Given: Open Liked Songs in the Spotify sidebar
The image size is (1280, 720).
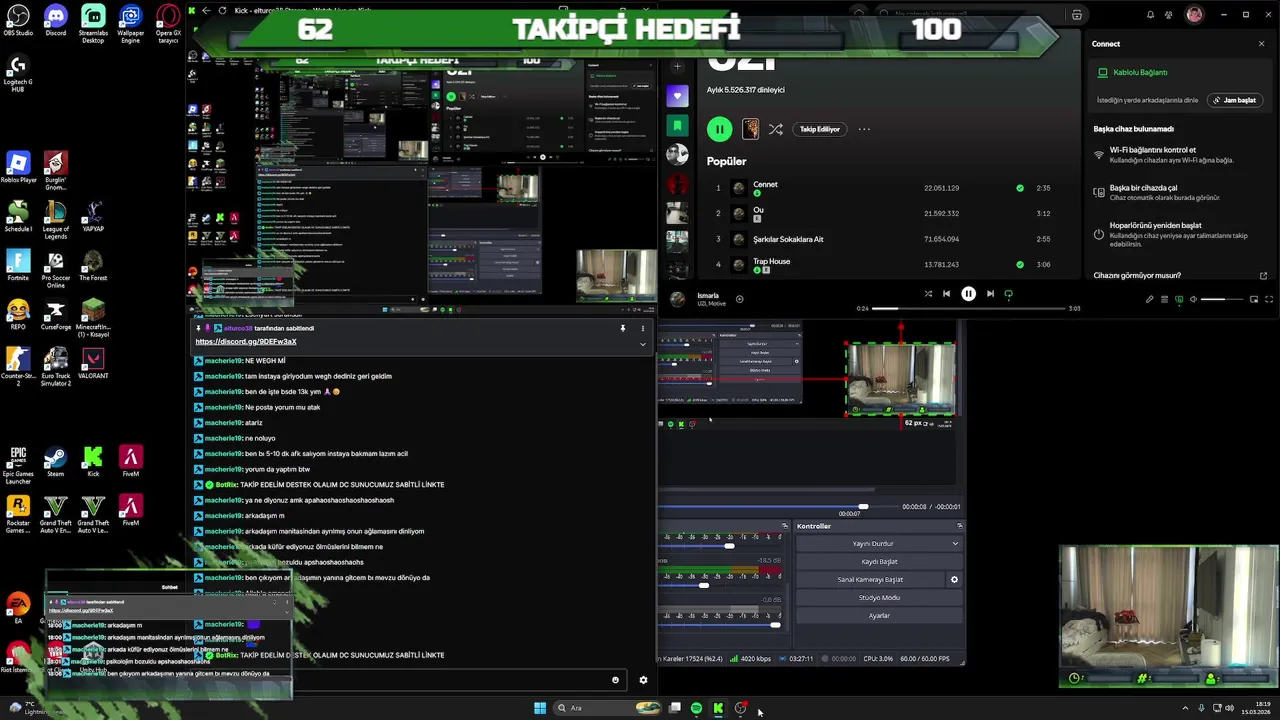Looking at the screenshot, I should tap(677, 96).
